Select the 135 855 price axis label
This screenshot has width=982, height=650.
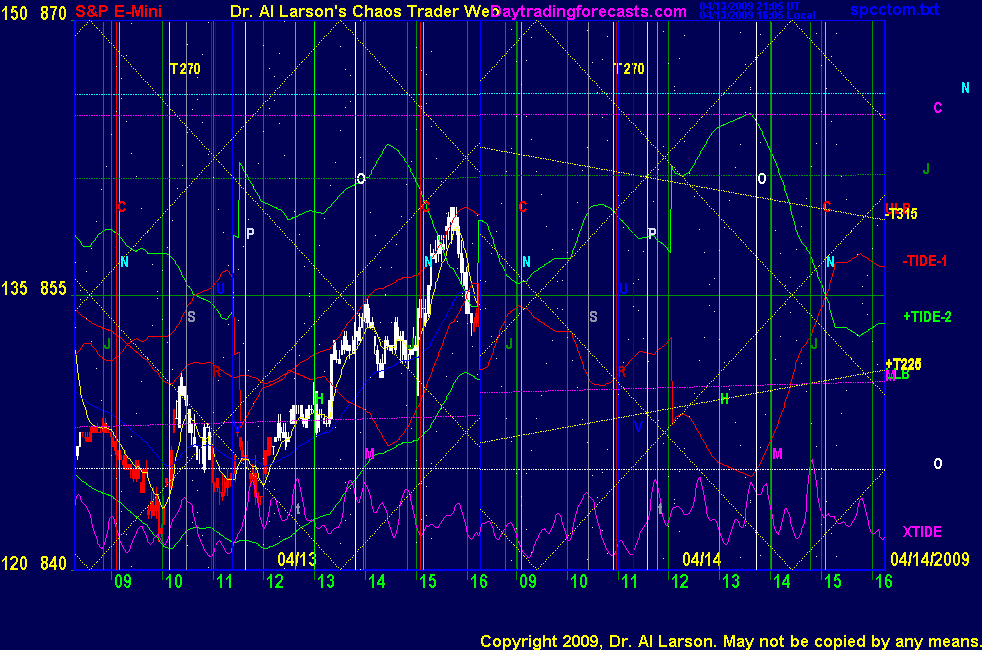34,289
